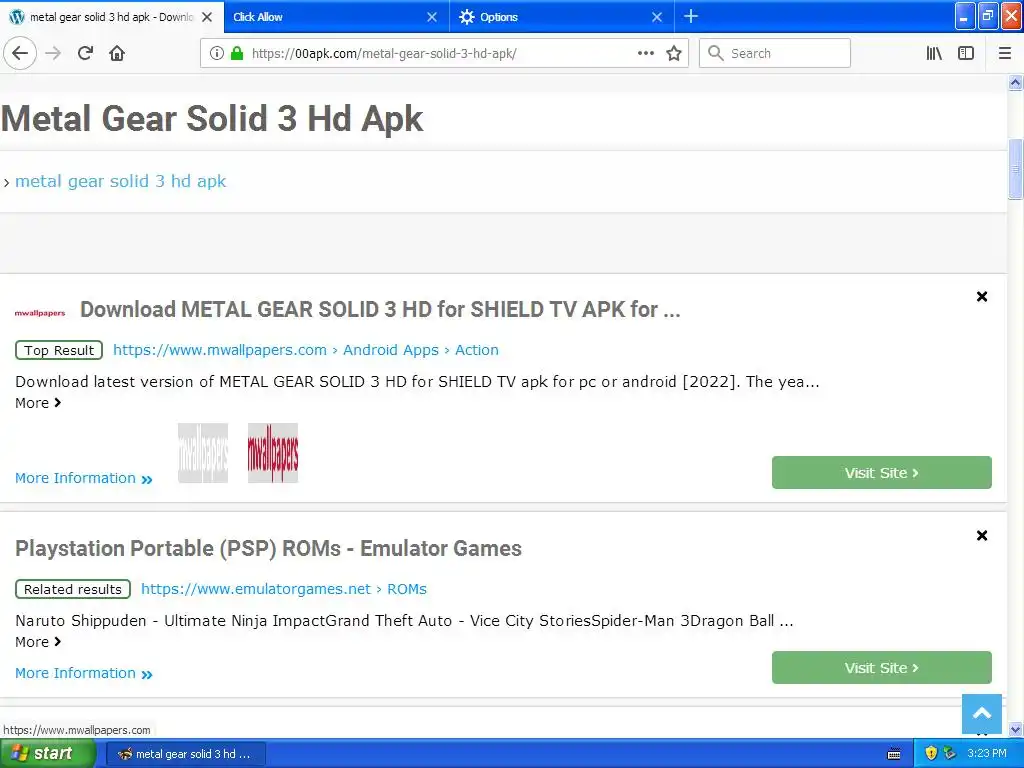This screenshot has width=1024, height=768.
Task: Open Download METAL GEAR SOLID 3 HD result title
Action: pos(380,309)
